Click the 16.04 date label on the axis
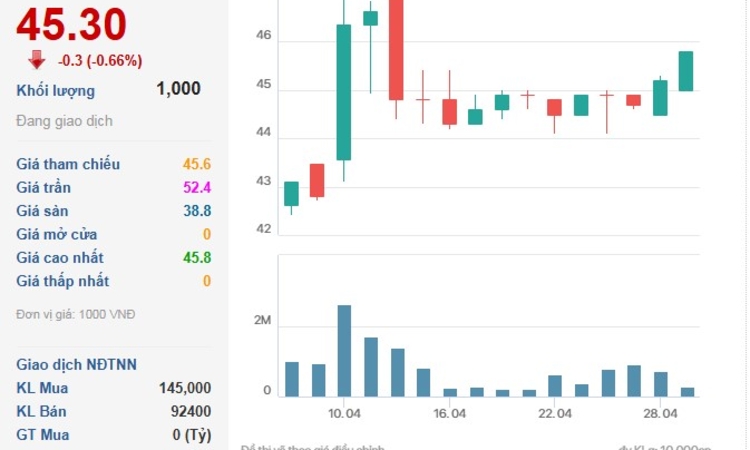This screenshot has width=750, height=450. coord(449,412)
